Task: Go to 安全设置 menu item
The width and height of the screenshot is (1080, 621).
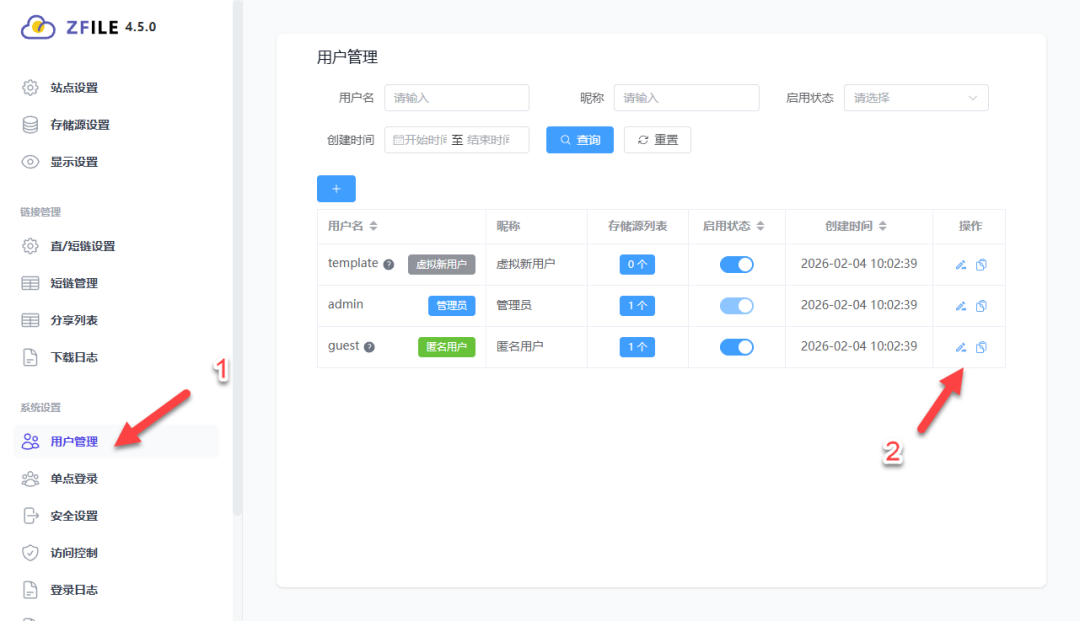Action: 74,516
